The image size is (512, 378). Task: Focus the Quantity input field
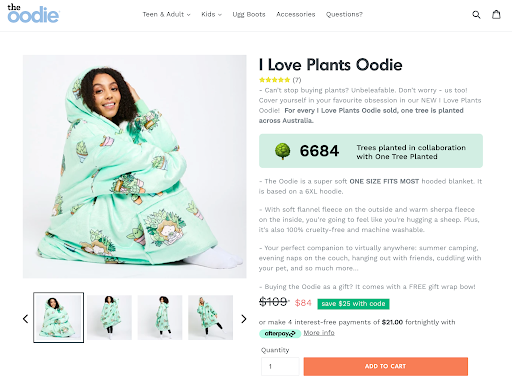click(280, 366)
